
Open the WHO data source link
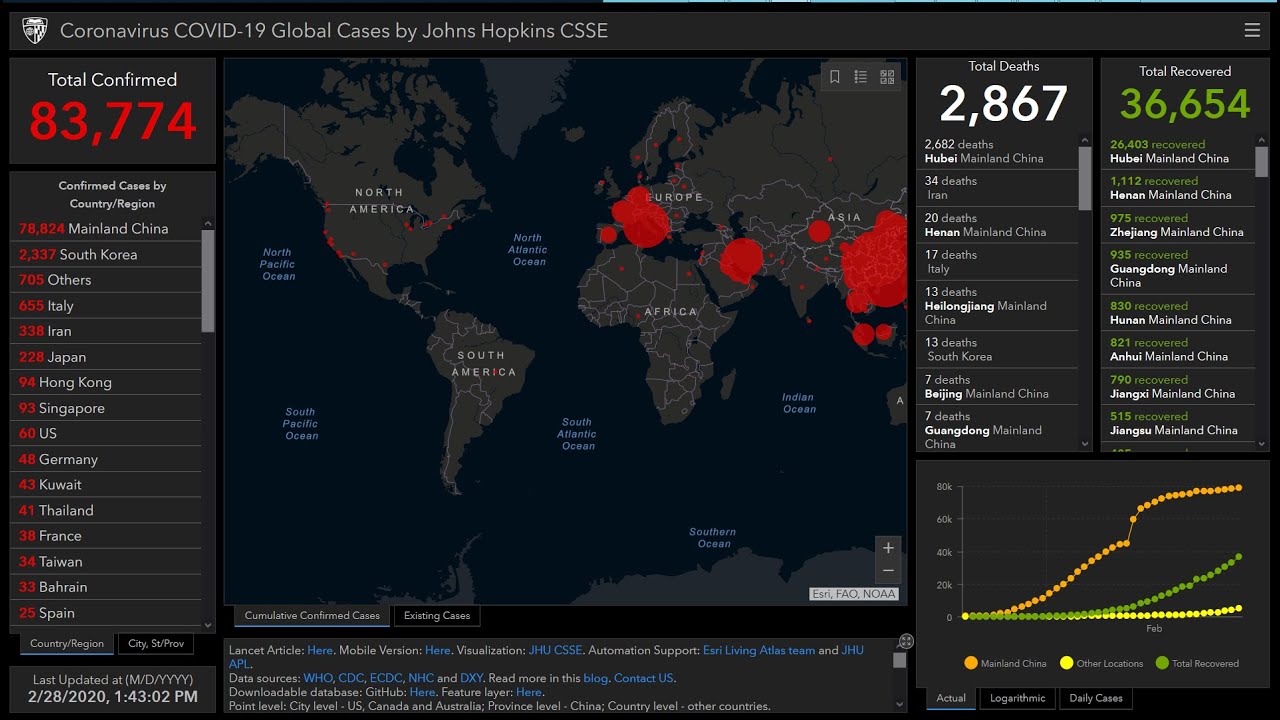click(x=319, y=678)
